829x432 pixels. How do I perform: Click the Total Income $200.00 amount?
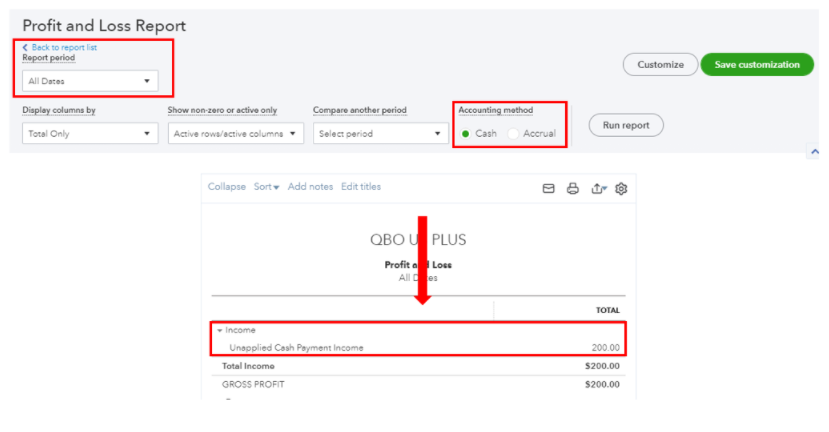click(602, 366)
